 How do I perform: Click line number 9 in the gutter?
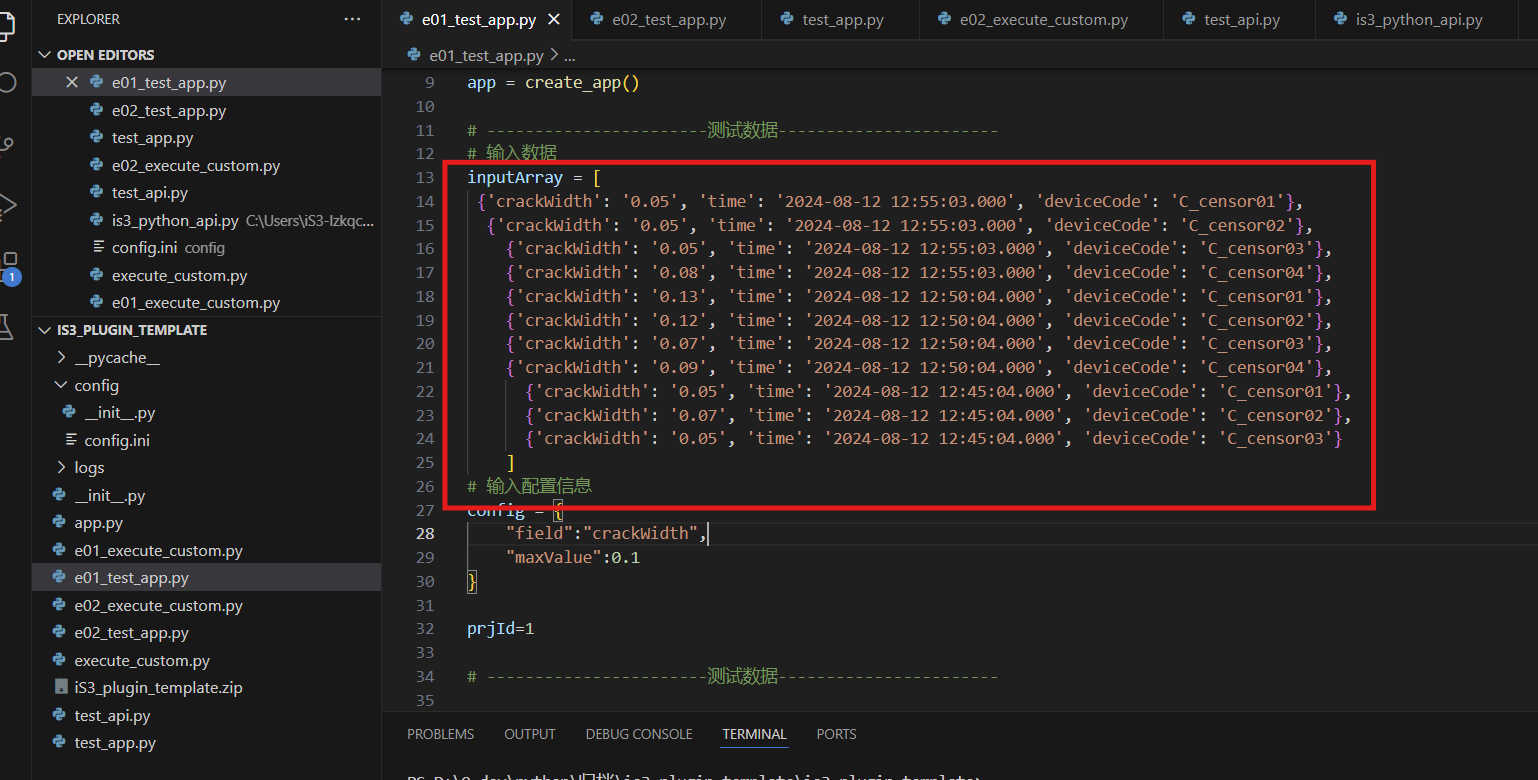pyautogui.click(x=430, y=82)
